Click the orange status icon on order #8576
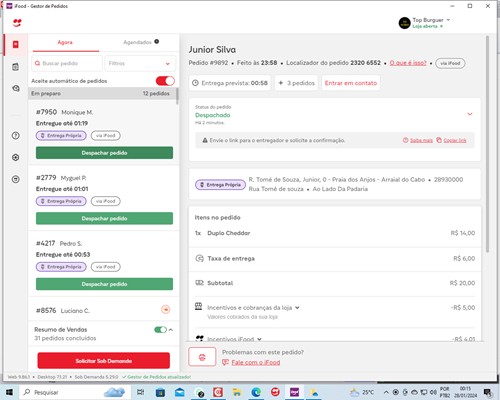Viewport: 500px width, 400px height. click(x=166, y=310)
